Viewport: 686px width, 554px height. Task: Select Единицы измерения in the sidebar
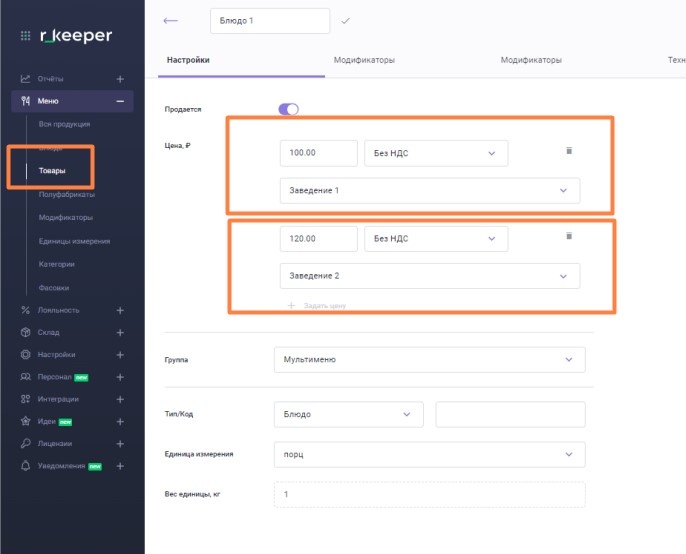click(x=74, y=241)
